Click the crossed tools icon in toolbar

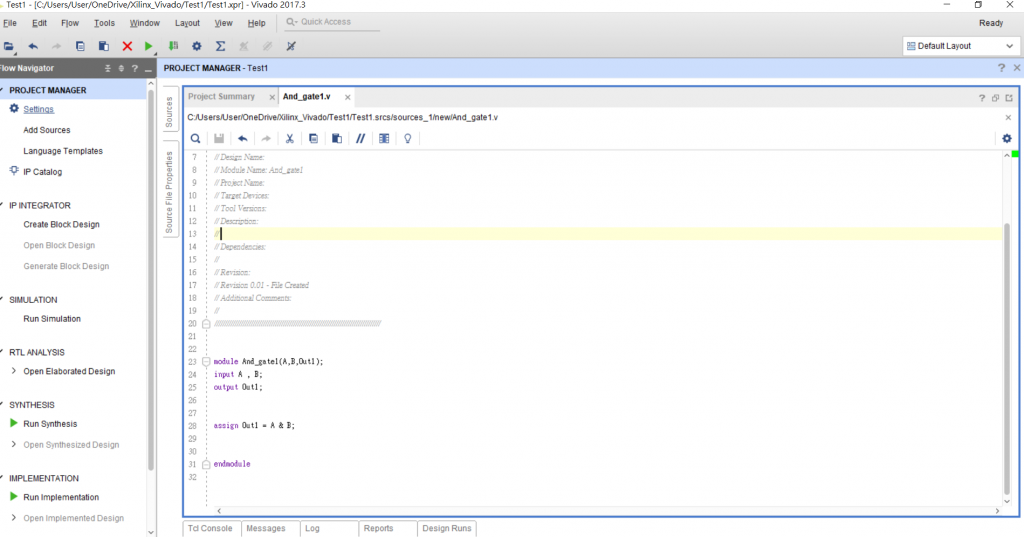(x=291, y=46)
